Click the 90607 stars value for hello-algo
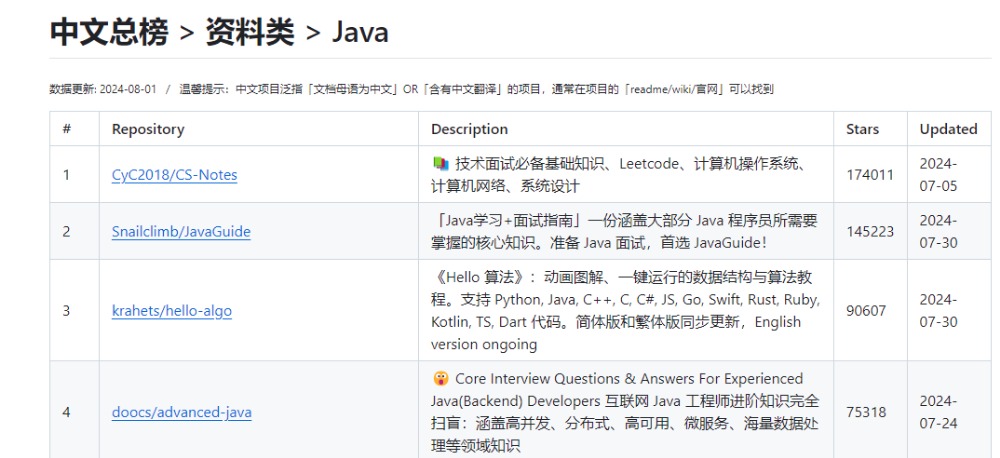The width and height of the screenshot is (1000, 458). click(x=866, y=310)
